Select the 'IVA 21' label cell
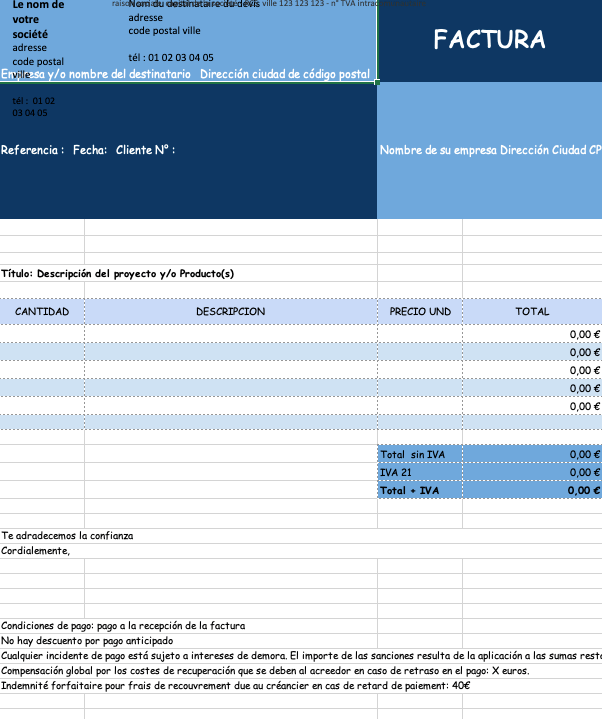 click(420, 472)
